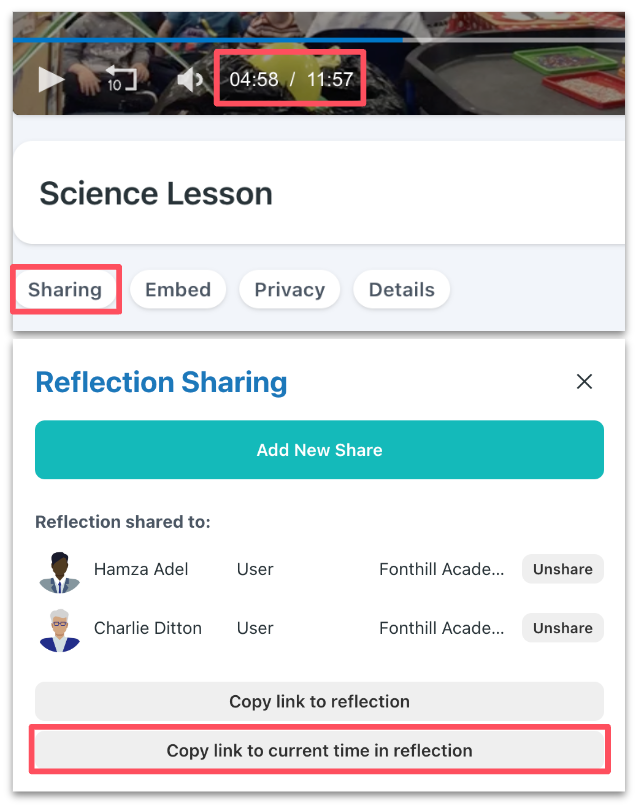Viewport: 637px width, 809px height.
Task: Rewind video by 10 seconds
Action: pyautogui.click(x=120, y=79)
